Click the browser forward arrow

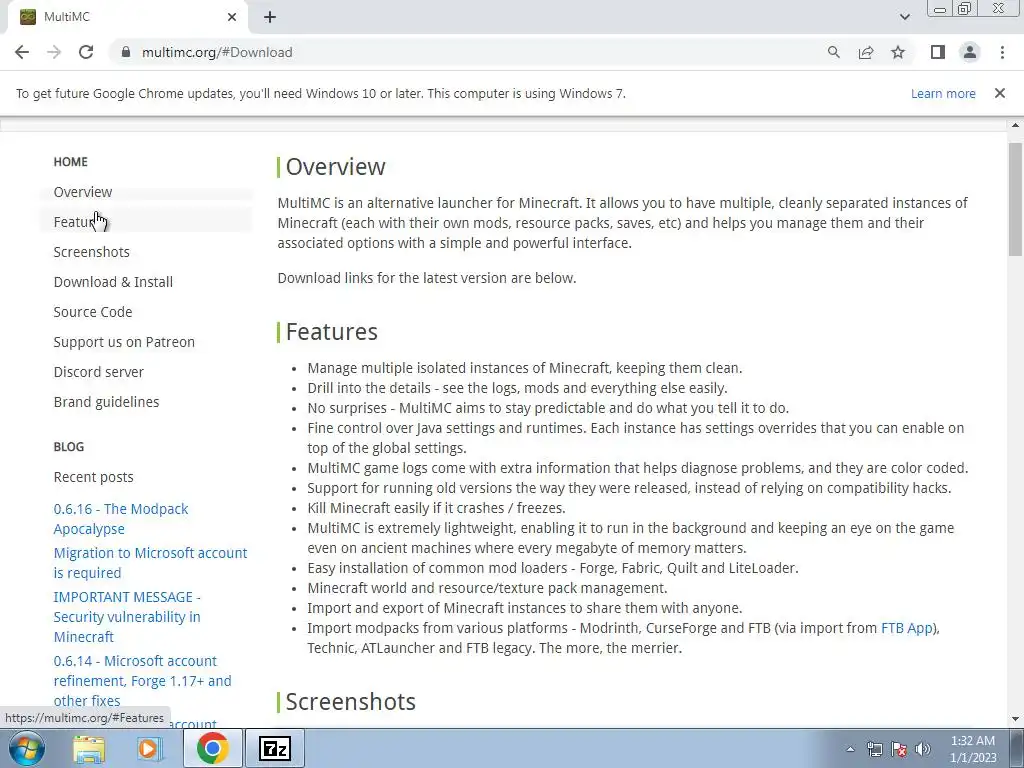pos(54,52)
